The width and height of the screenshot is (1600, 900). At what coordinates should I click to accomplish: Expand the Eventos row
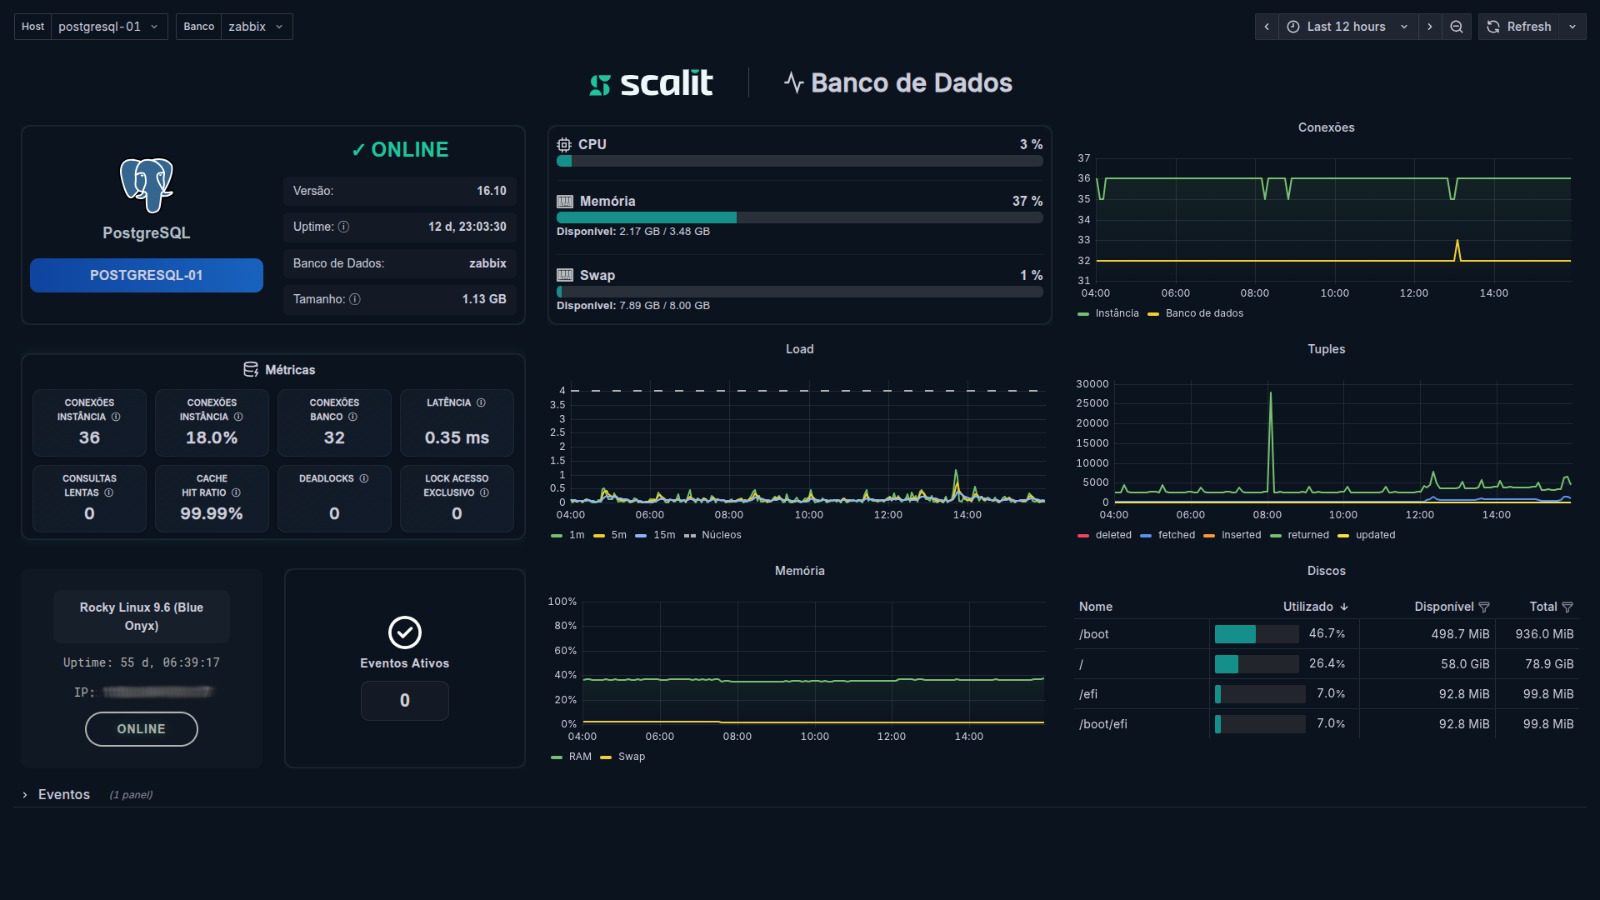click(x=63, y=795)
